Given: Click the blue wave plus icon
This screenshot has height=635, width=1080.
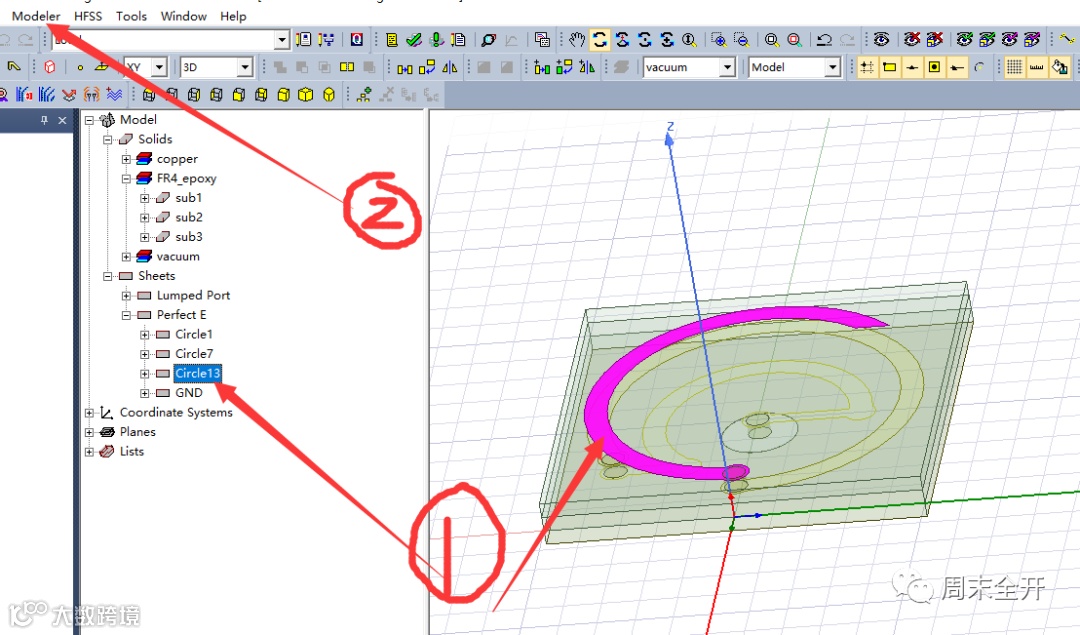Looking at the screenshot, I should (114, 94).
